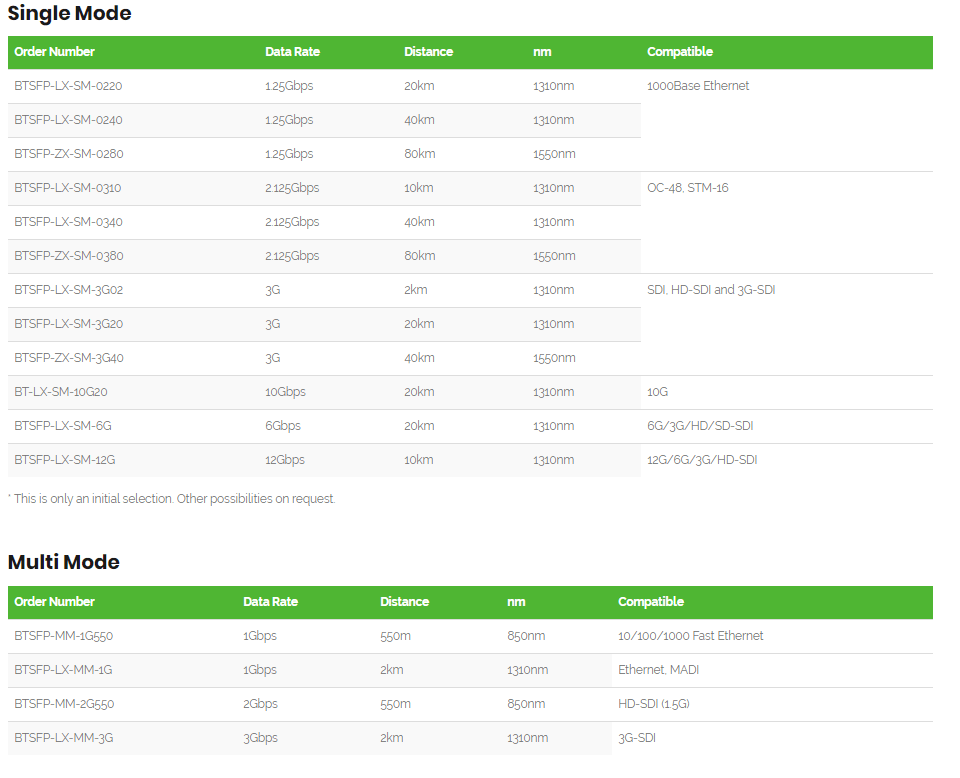This screenshot has width=960, height=778.
Task: Click the initial selection footnote text
Action: coord(172,499)
